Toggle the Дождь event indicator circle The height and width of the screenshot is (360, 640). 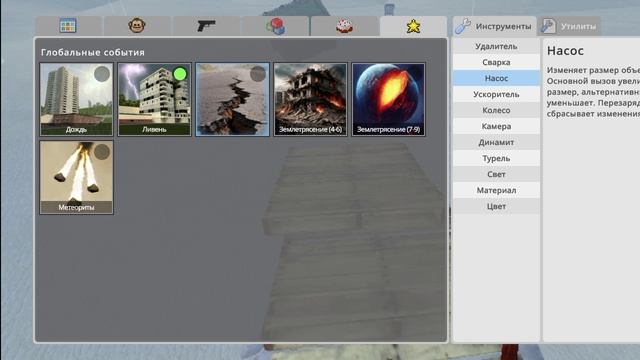102,74
